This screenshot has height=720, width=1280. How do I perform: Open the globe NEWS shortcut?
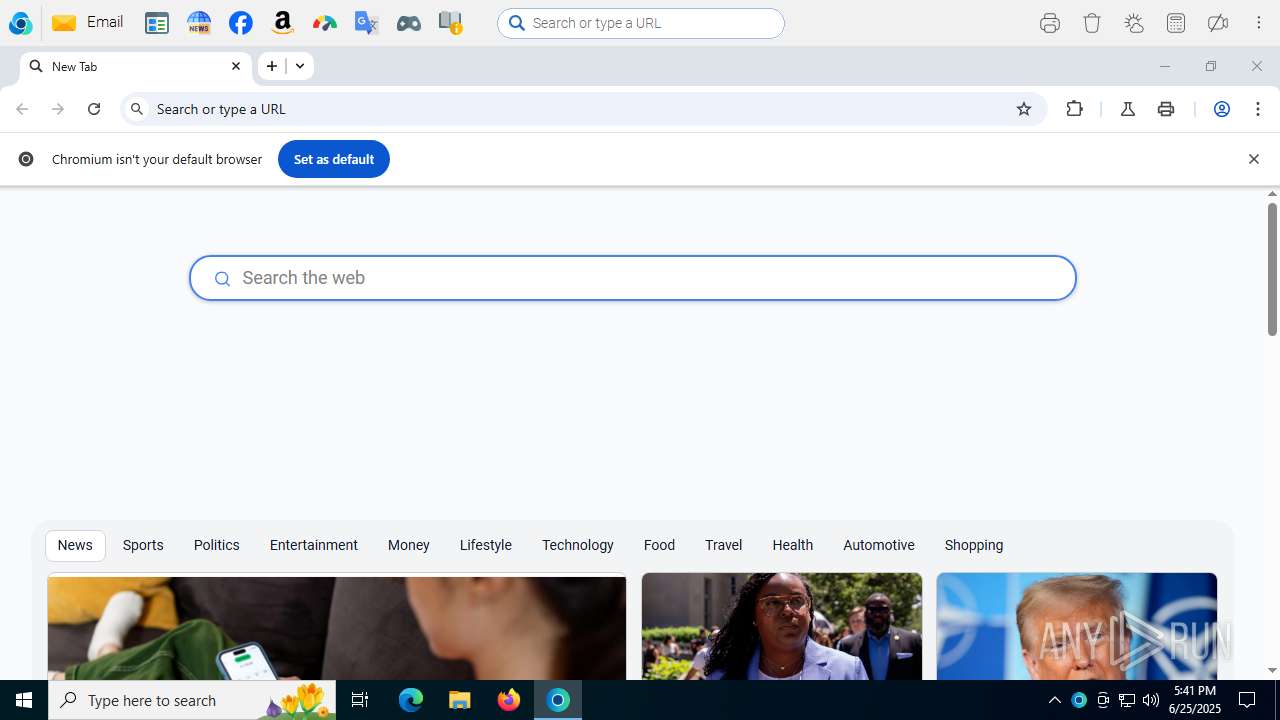coord(199,23)
